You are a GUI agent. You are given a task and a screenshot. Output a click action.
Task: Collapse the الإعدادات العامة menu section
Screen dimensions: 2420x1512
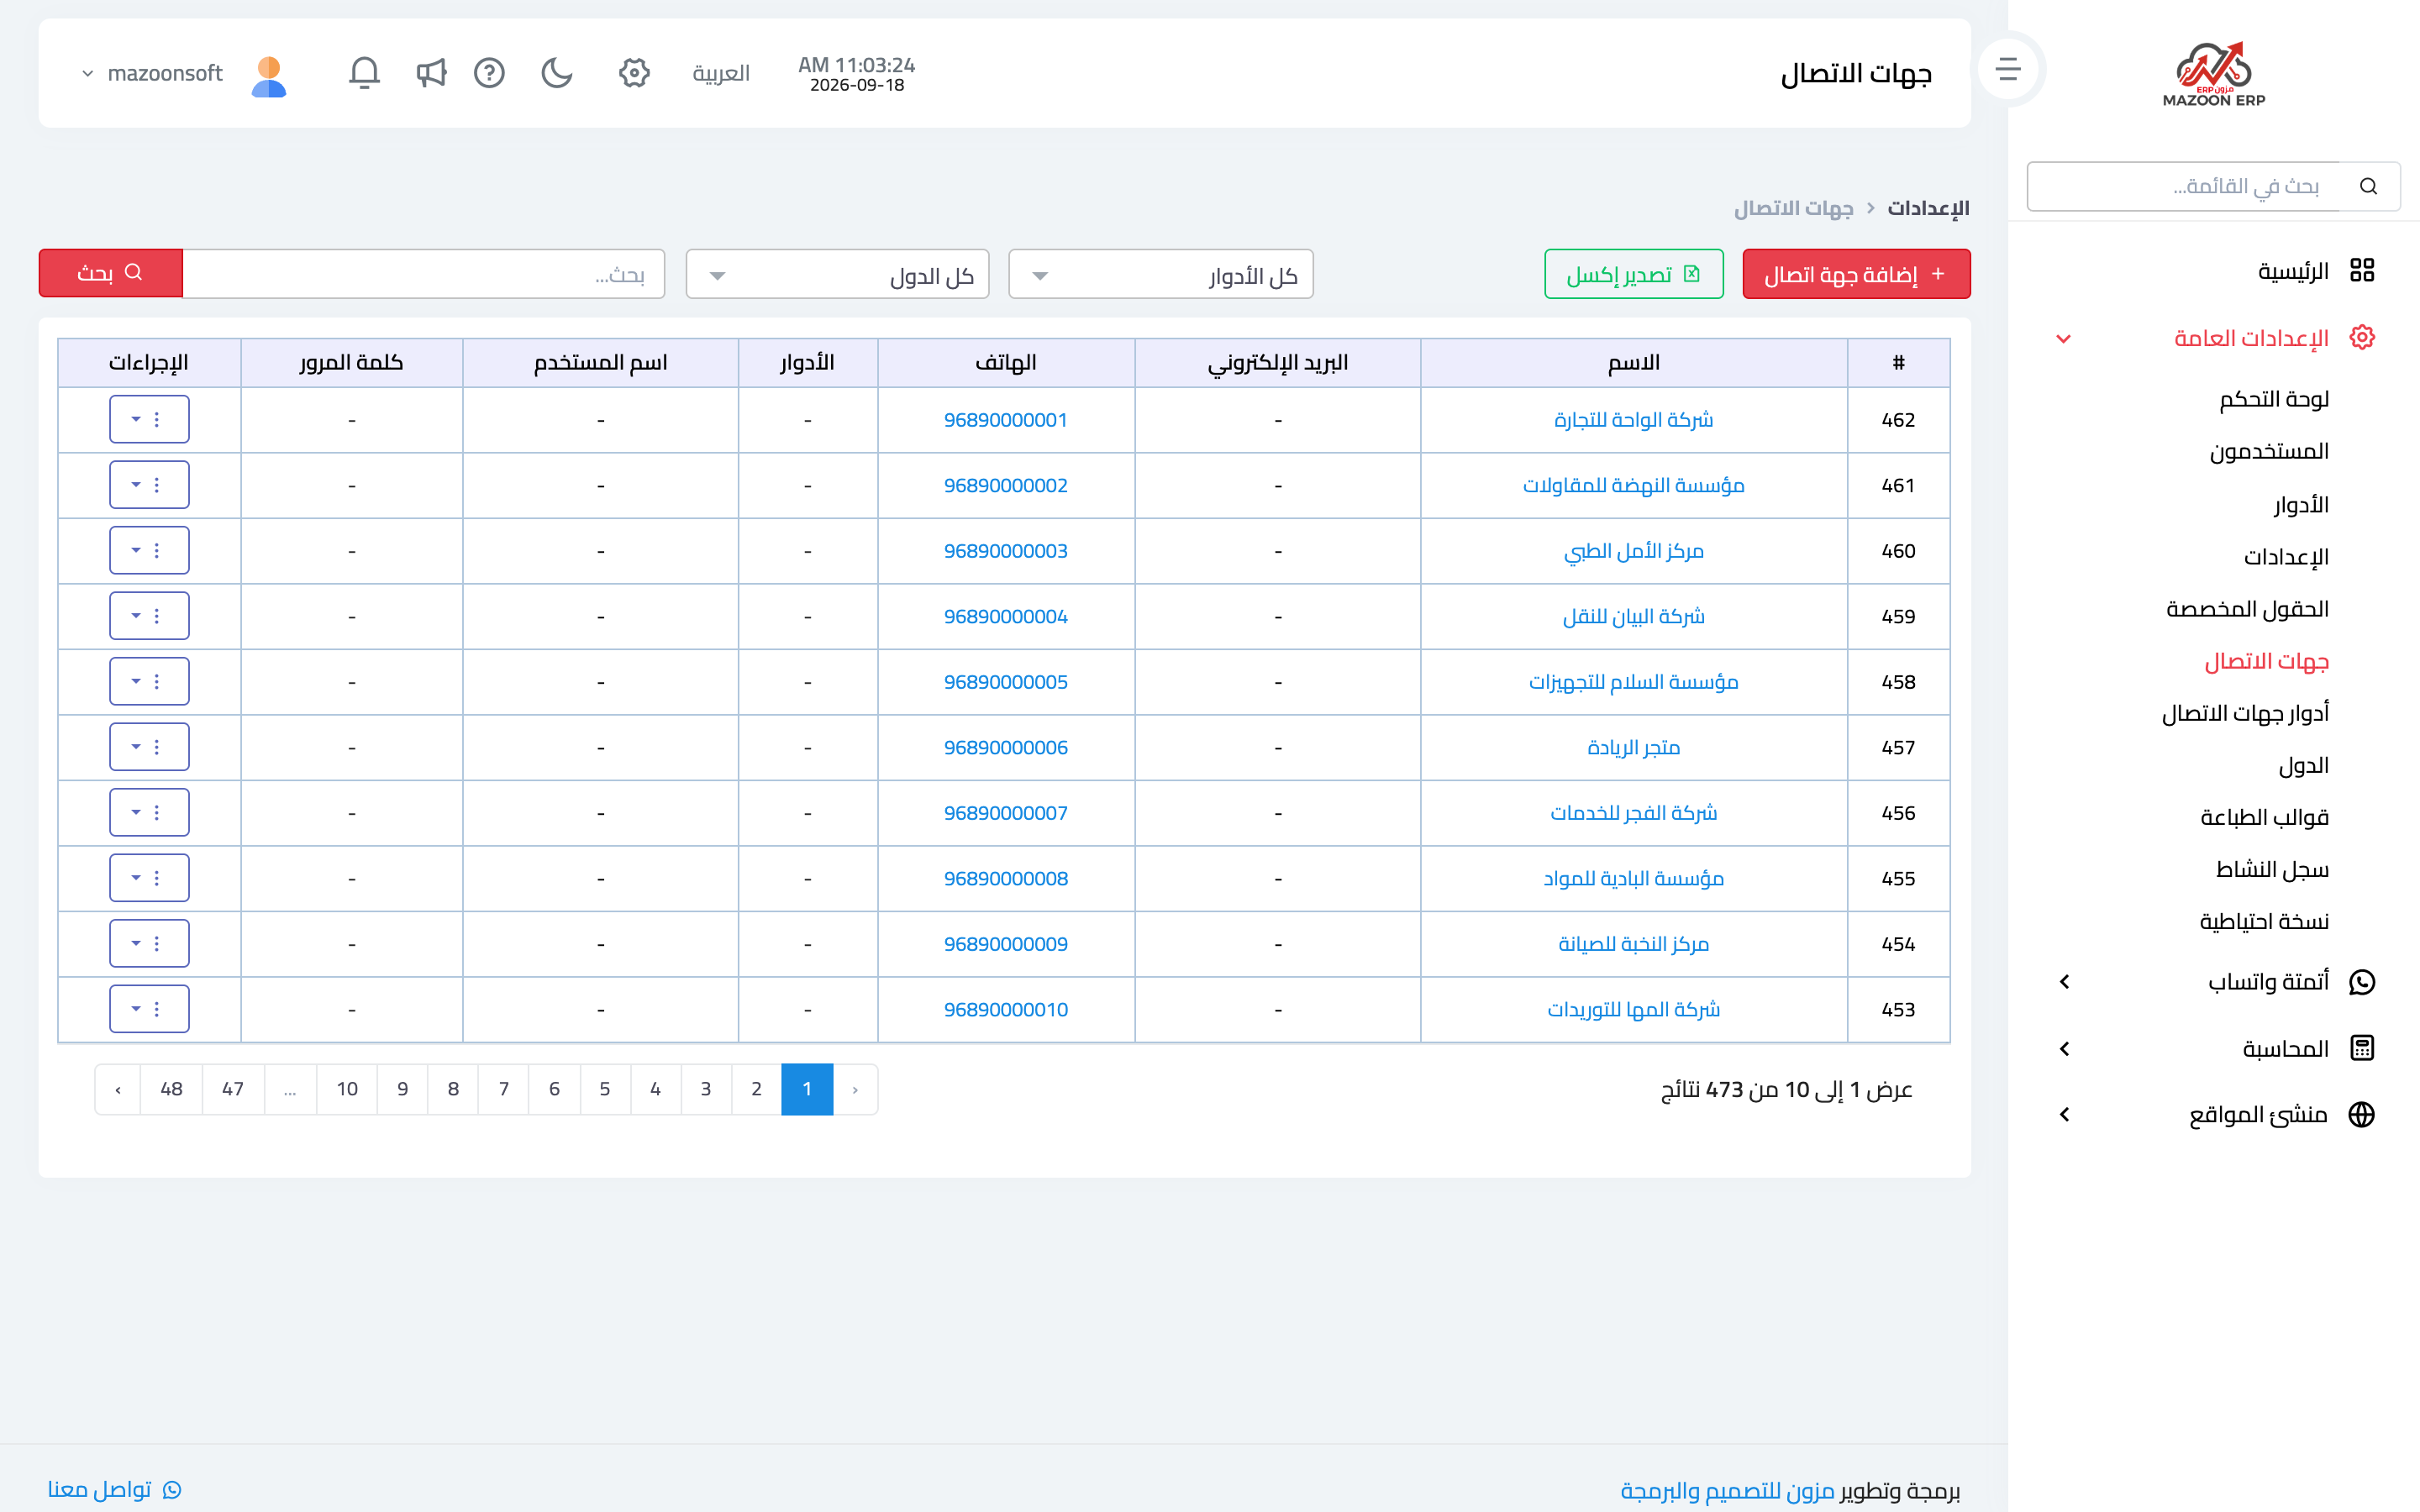click(x=2063, y=338)
